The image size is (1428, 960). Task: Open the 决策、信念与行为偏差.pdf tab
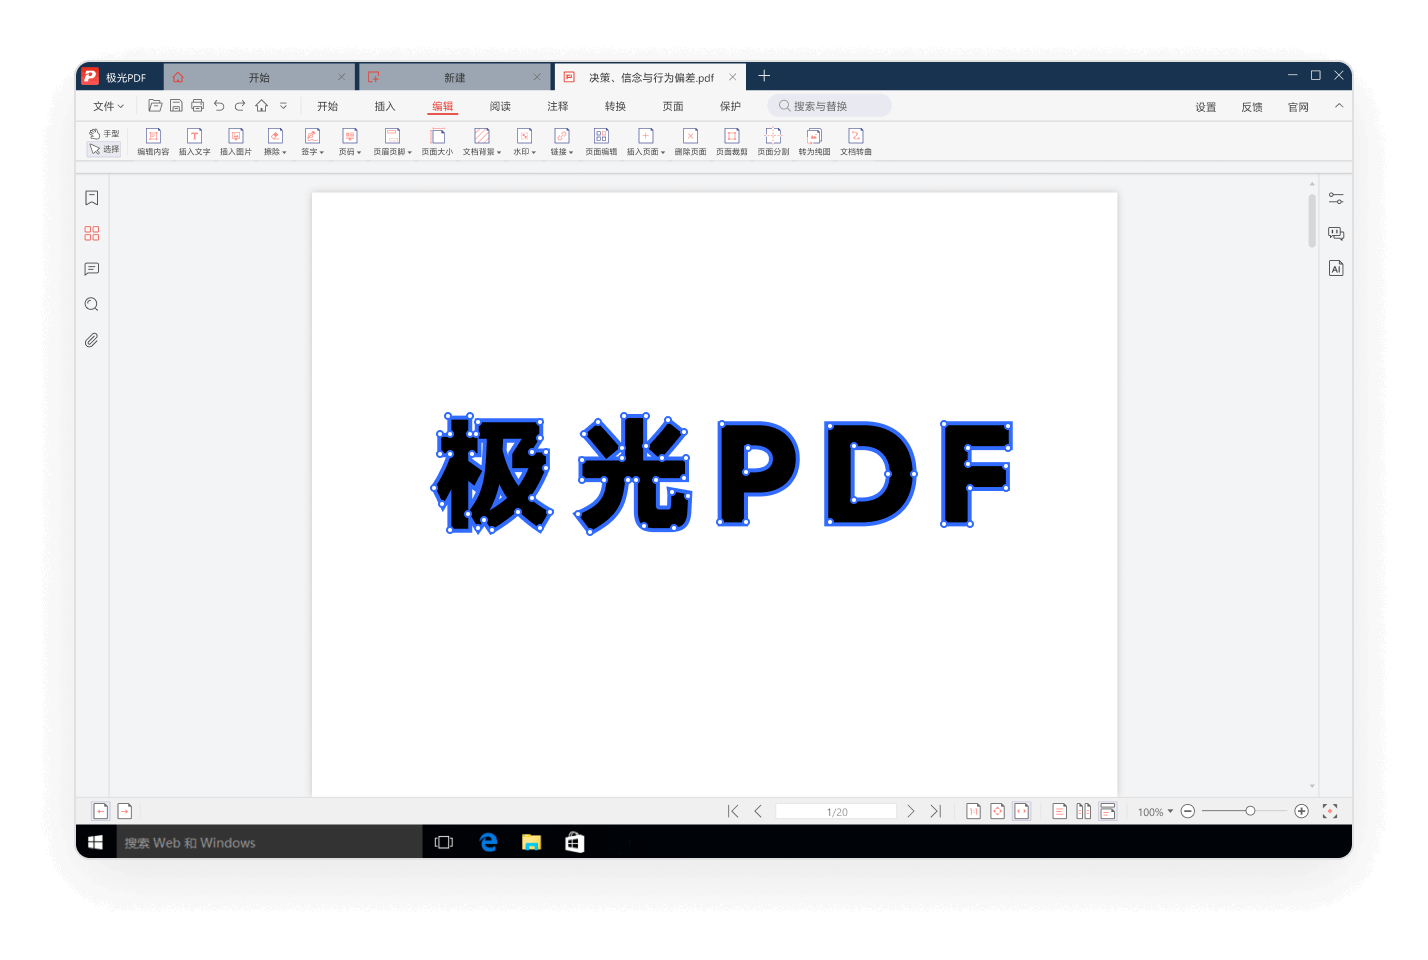(x=648, y=76)
